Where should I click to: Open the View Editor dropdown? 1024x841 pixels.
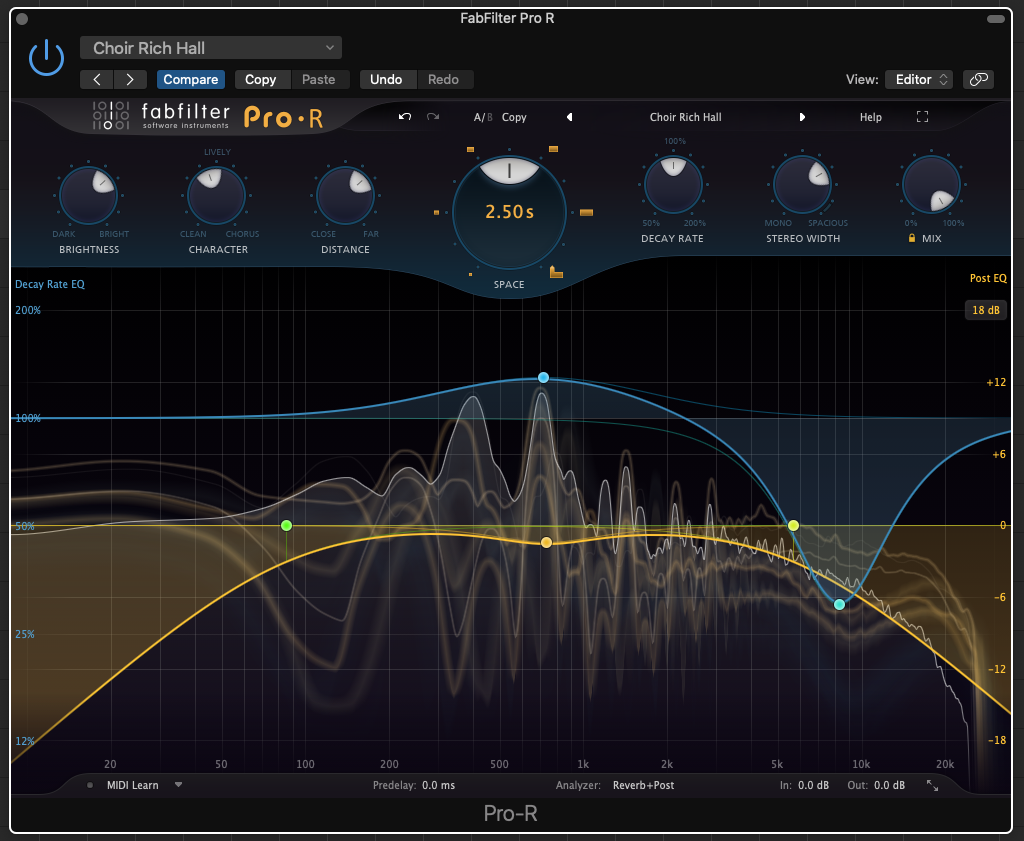pyautogui.click(x=920, y=80)
